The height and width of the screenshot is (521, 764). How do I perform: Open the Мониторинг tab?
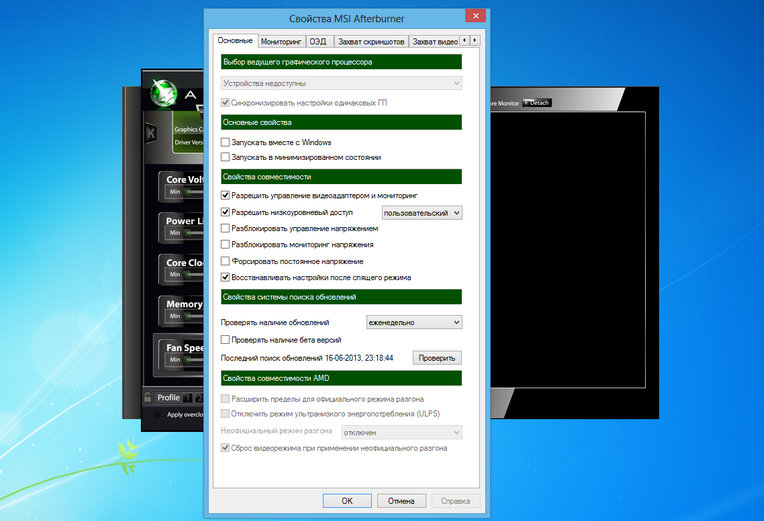[x=281, y=41]
